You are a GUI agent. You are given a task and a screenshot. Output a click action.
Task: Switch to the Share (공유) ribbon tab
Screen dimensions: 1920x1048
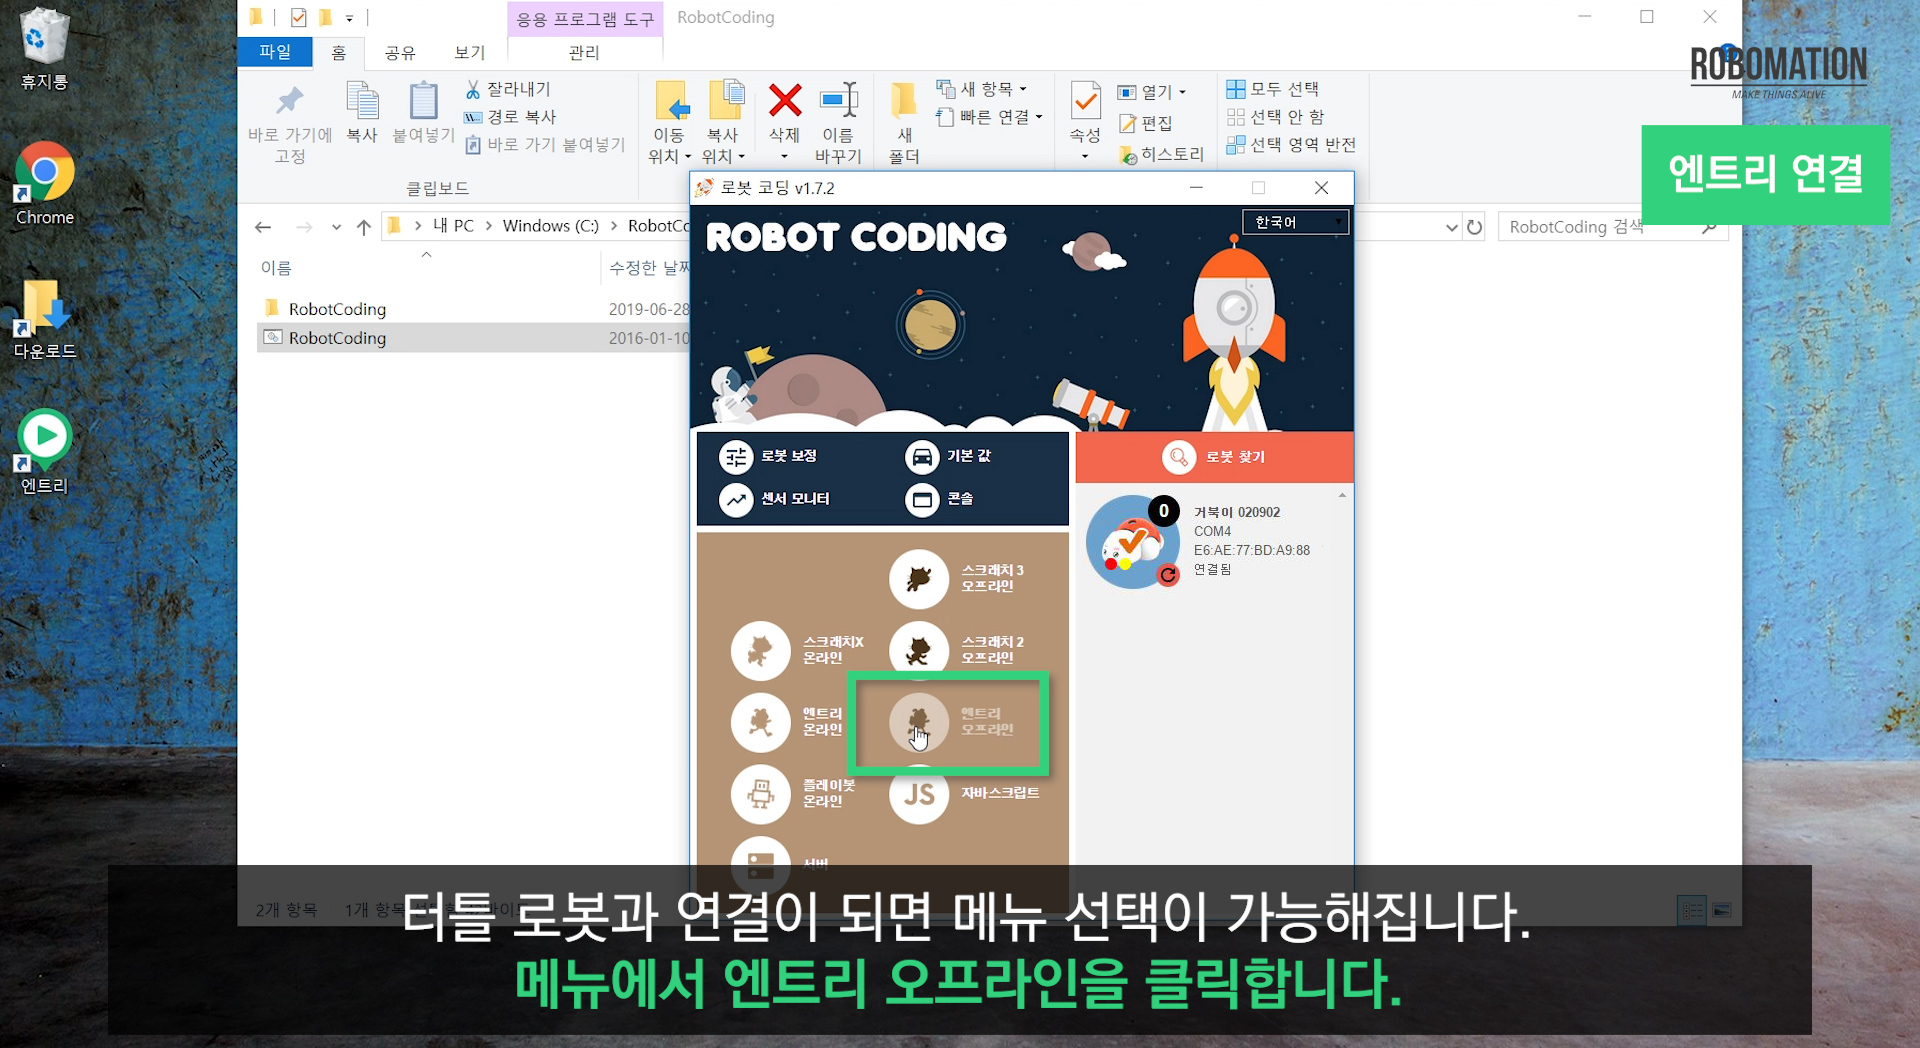point(400,52)
